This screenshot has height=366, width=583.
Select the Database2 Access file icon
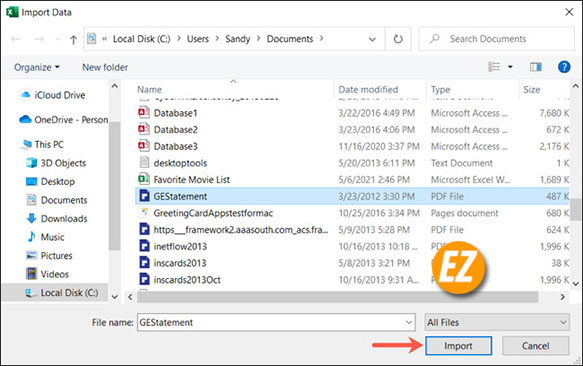pyautogui.click(x=144, y=129)
